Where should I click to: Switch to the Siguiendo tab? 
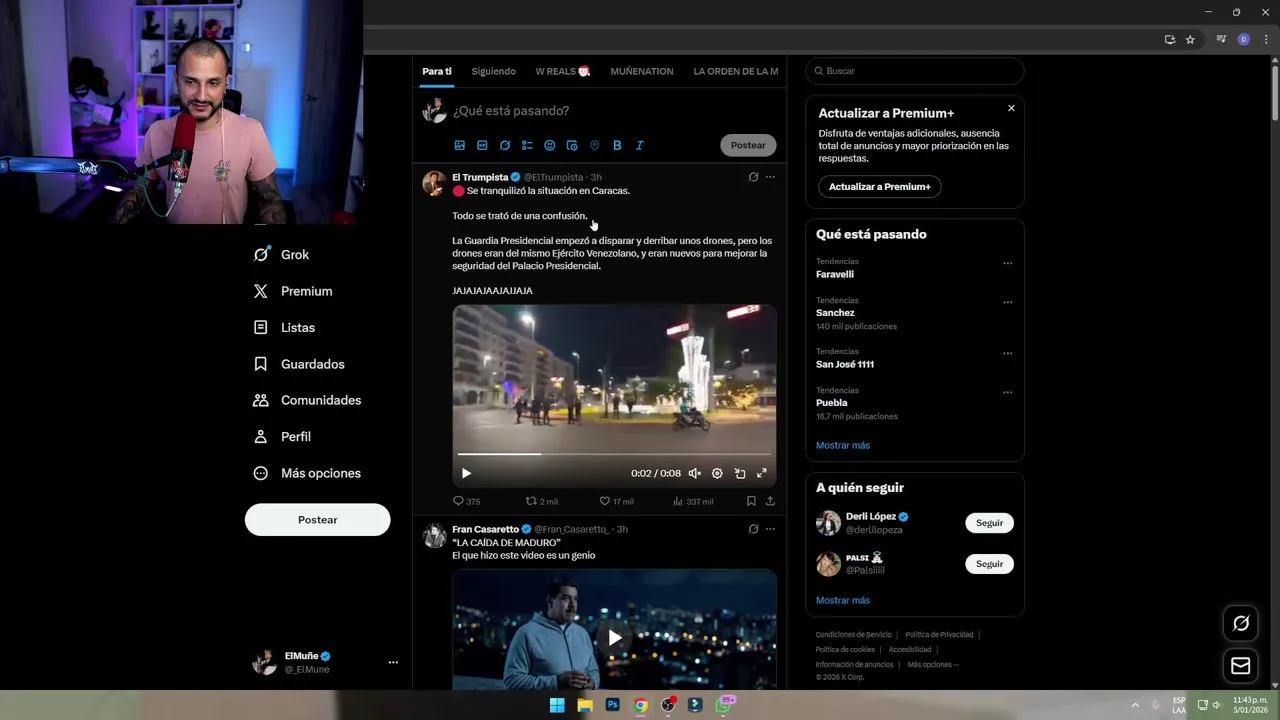(494, 71)
